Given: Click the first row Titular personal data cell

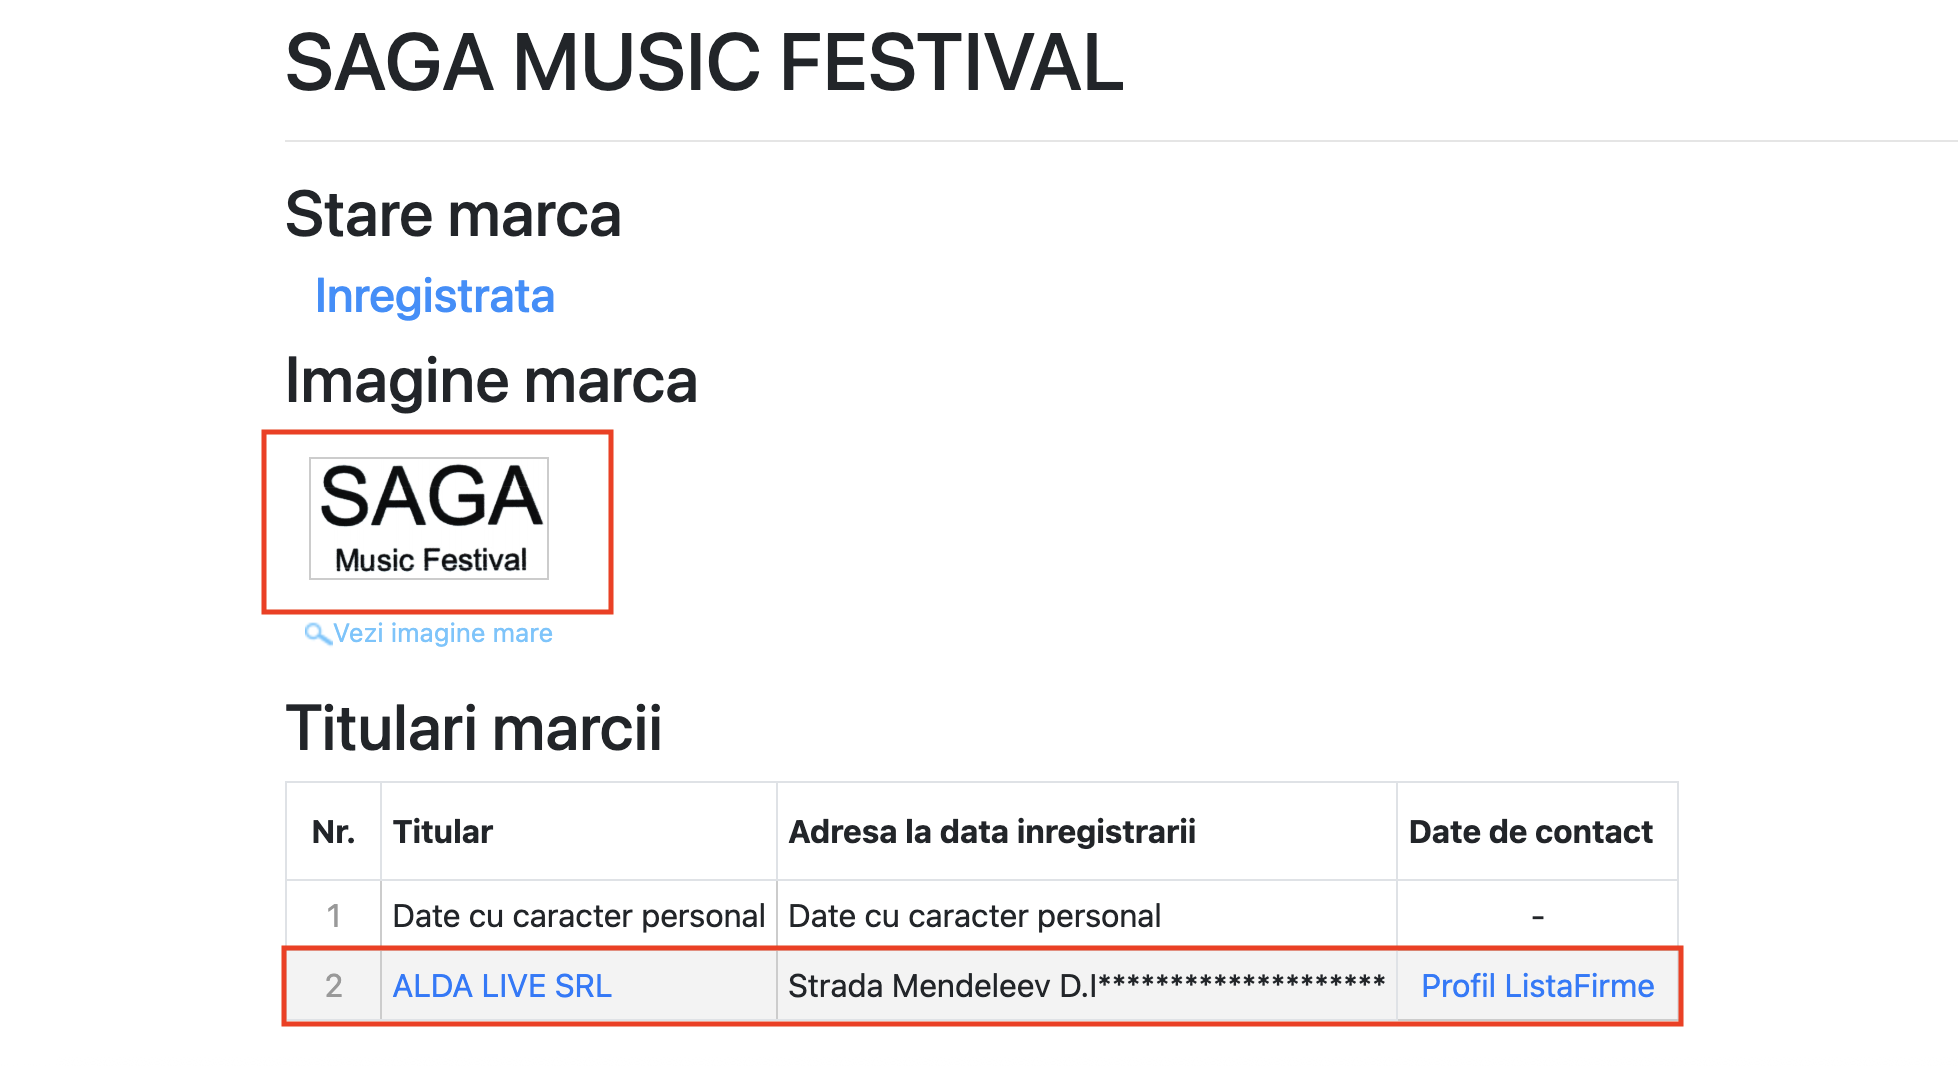Looking at the screenshot, I should pos(579,916).
